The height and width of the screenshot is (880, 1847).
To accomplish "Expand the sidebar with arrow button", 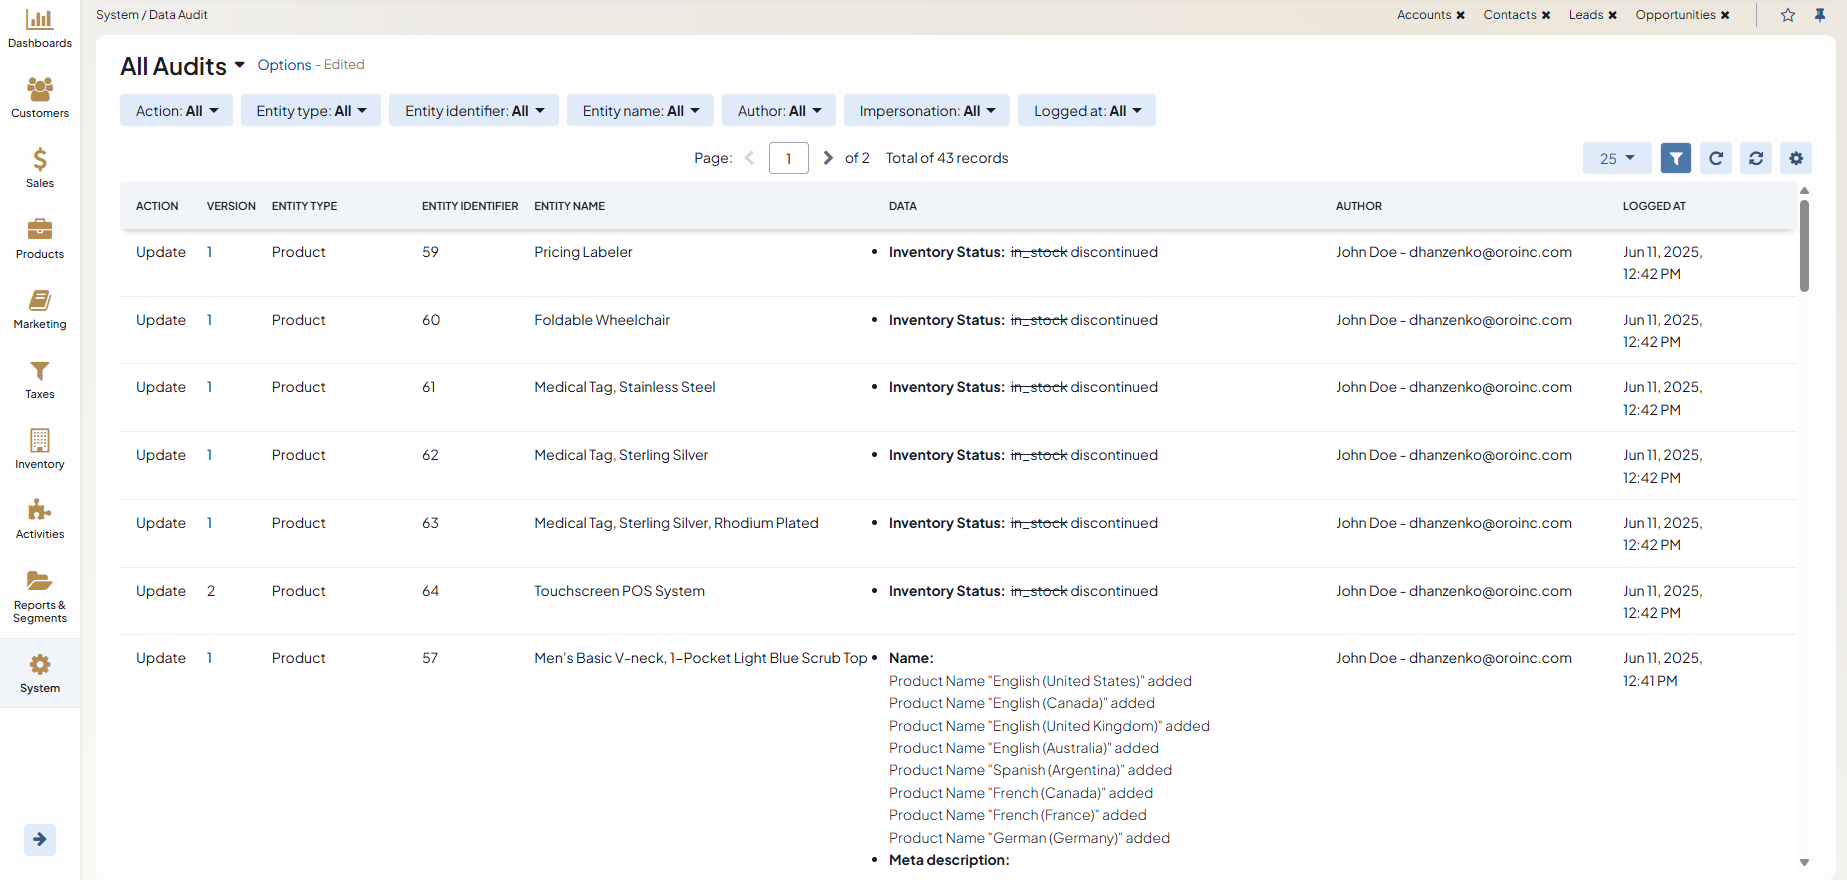I will (40, 839).
